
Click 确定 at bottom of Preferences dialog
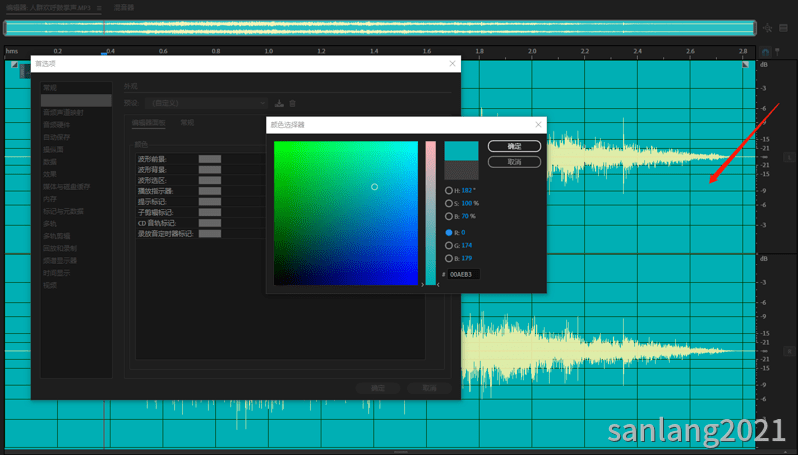(x=378, y=388)
